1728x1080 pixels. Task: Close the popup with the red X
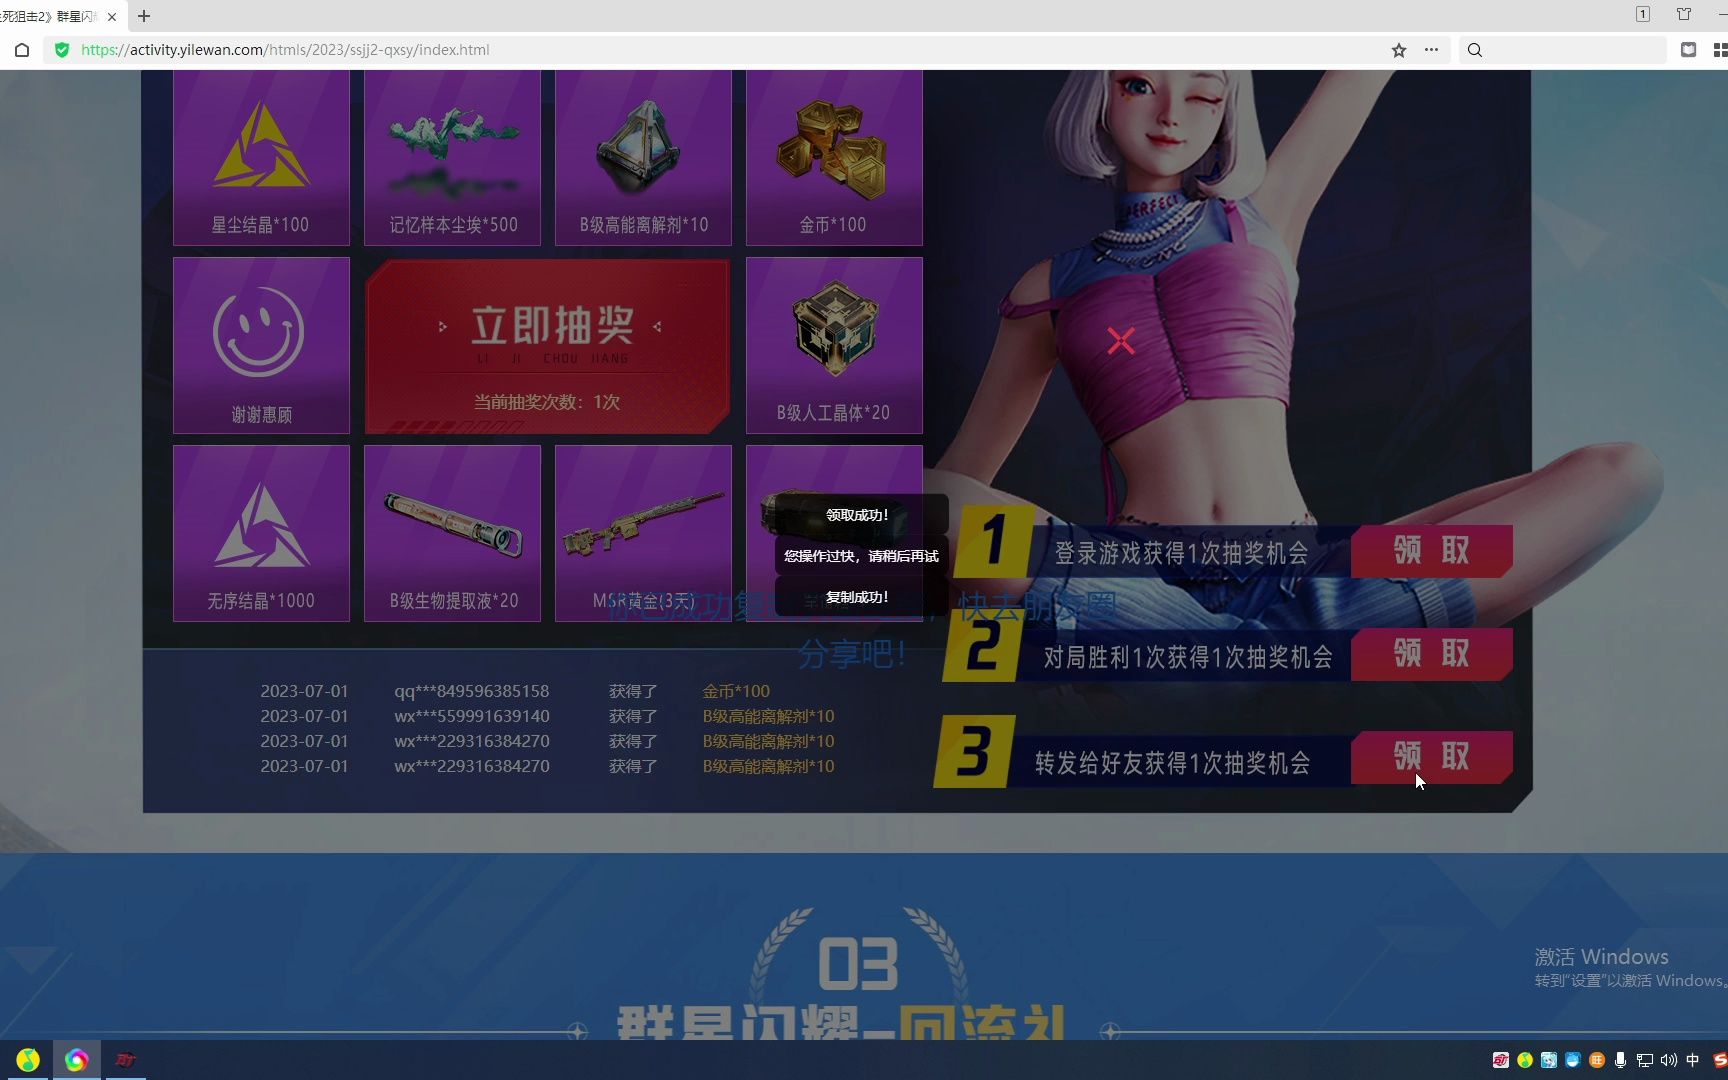[1121, 341]
